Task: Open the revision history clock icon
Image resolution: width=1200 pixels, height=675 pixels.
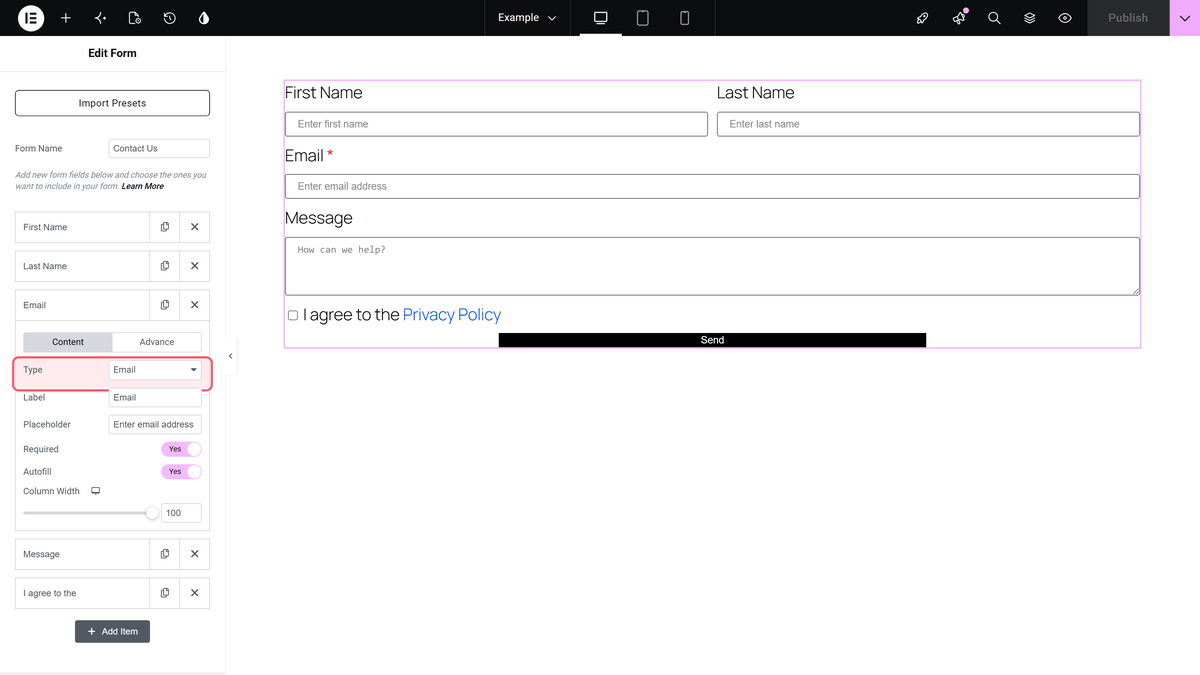Action: coord(170,18)
